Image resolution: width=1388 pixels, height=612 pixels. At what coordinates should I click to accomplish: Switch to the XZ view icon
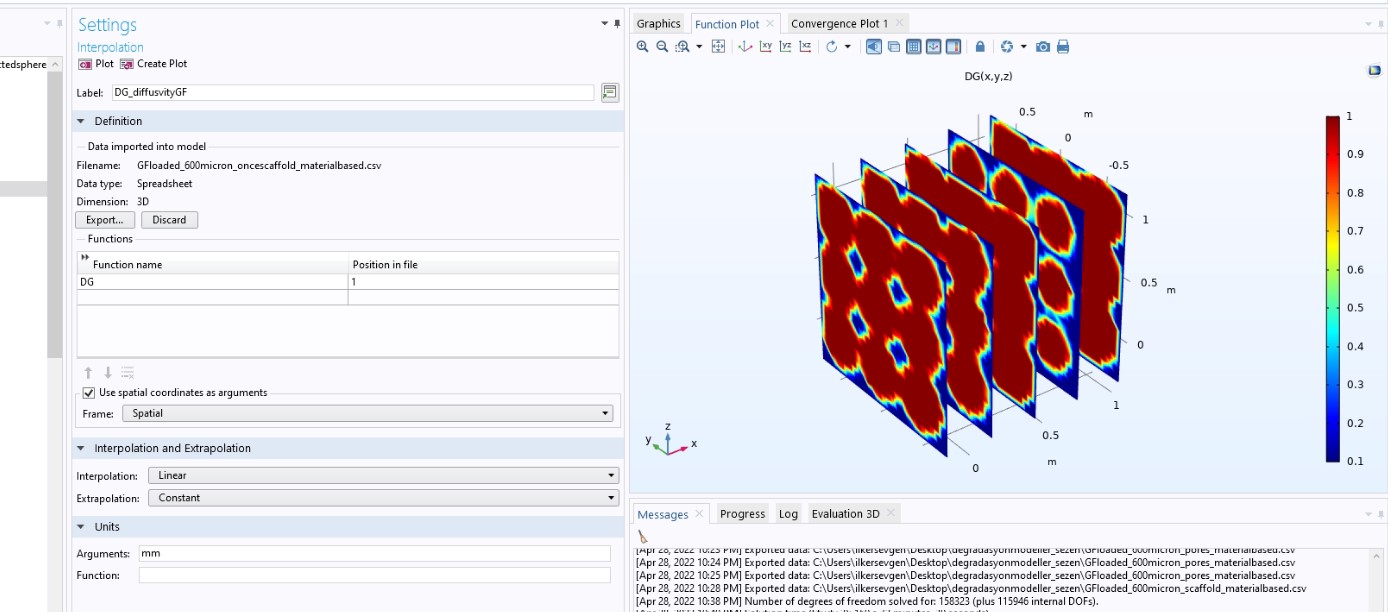click(805, 47)
